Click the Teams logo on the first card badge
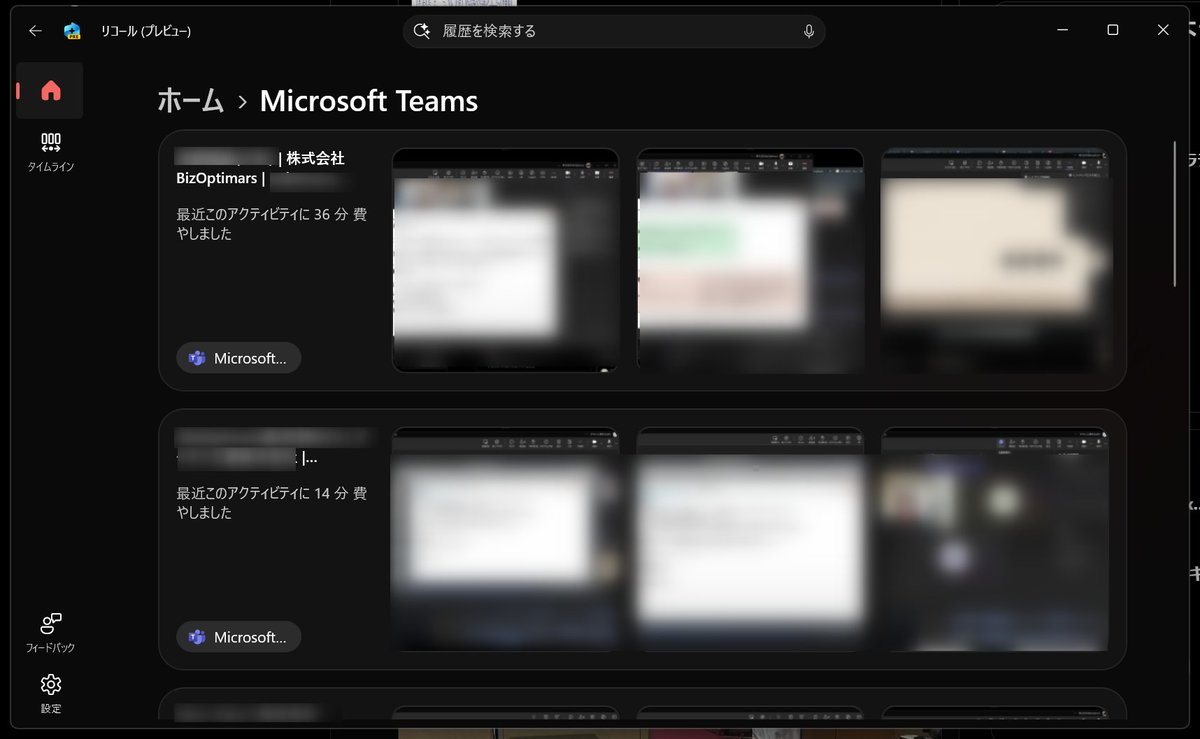 pyautogui.click(x=196, y=357)
